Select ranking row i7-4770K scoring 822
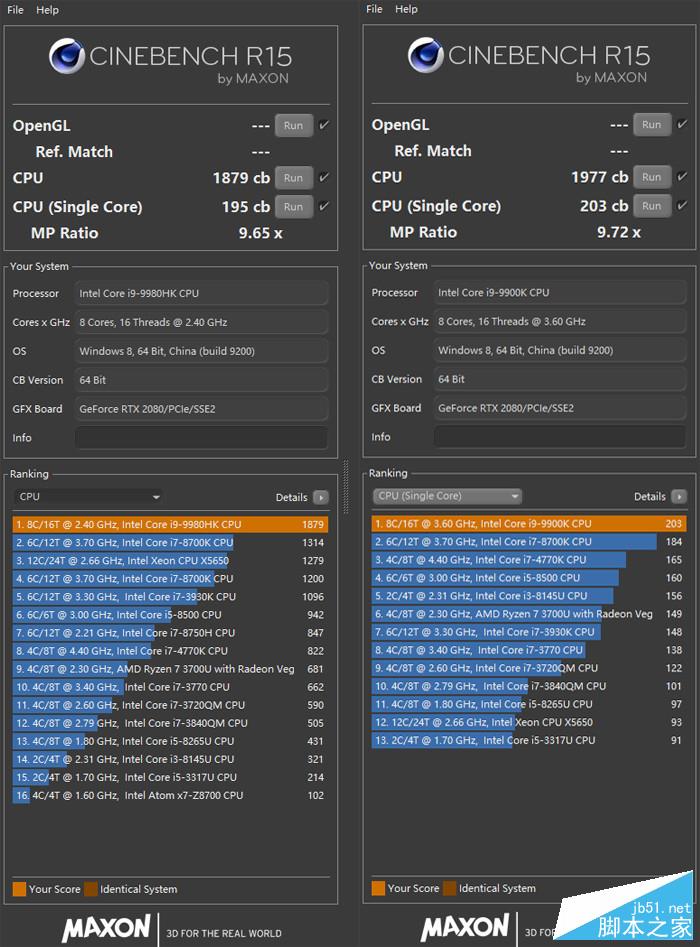The width and height of the screenshot is (700, 947). pos(170,651)
